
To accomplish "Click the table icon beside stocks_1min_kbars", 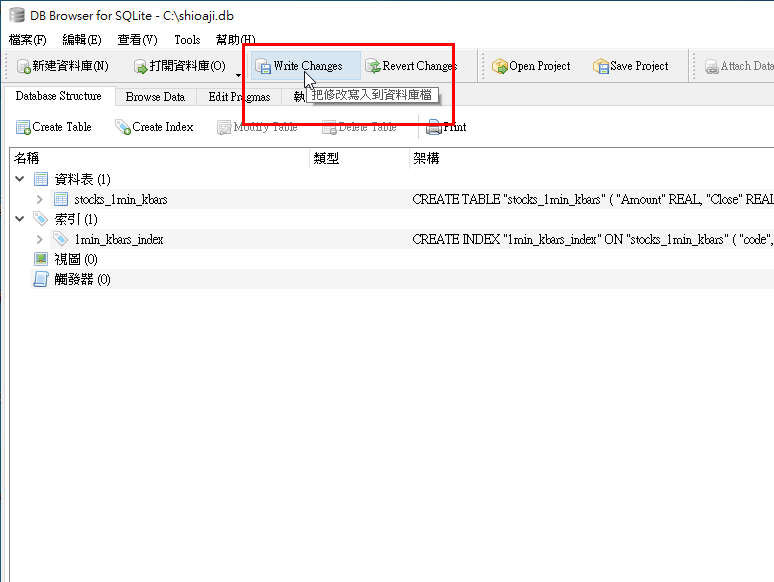I will click(61, 199).
